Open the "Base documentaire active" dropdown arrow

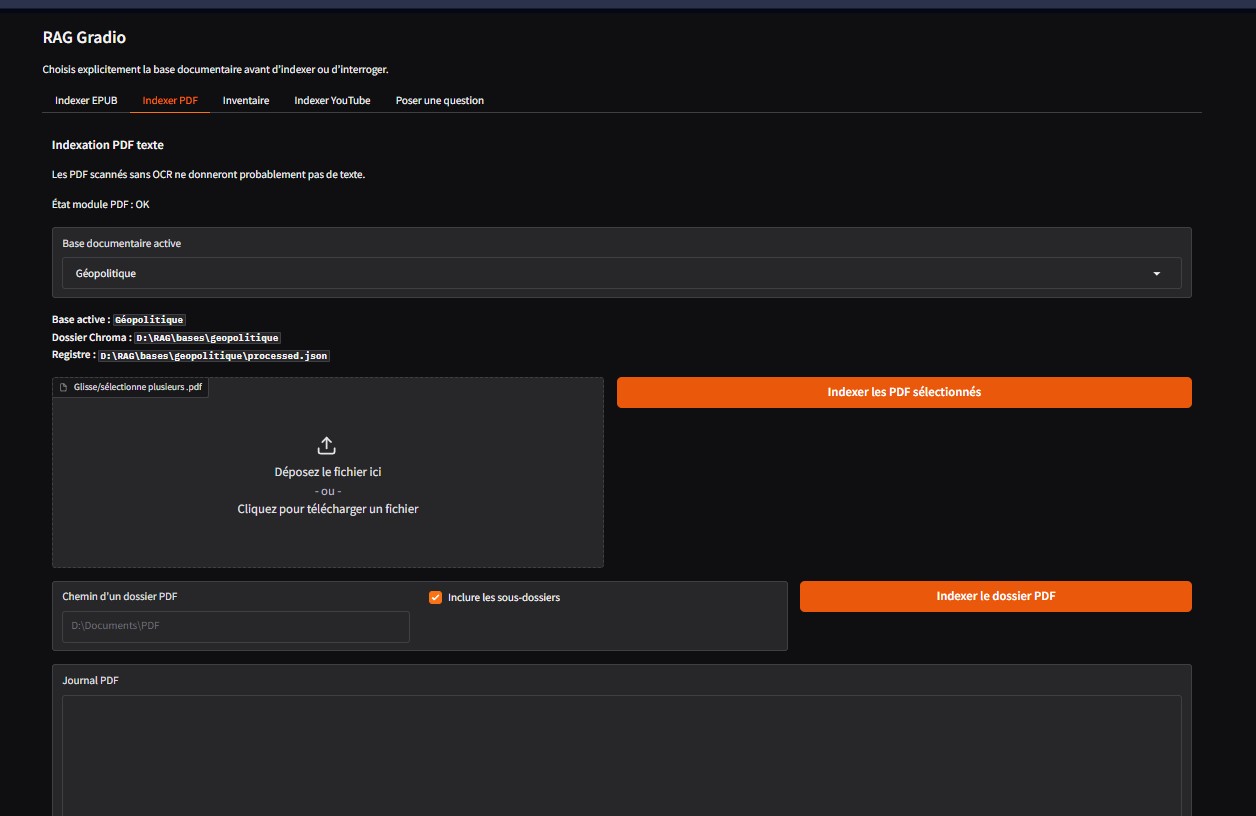pyautogui.click(x=1157, y=273)
